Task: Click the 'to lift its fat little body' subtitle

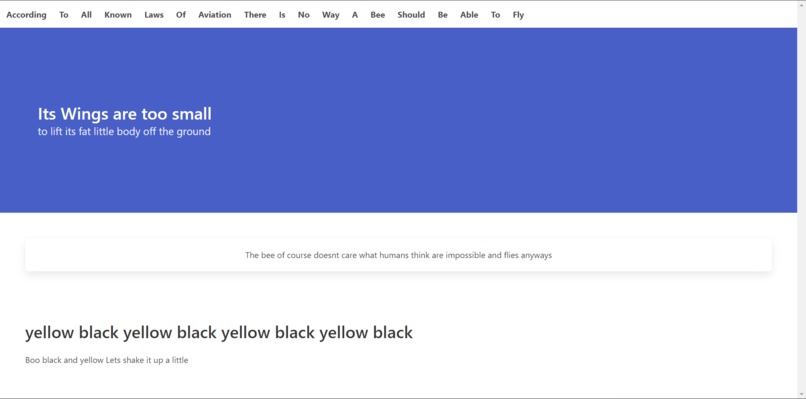Action: 124,132
